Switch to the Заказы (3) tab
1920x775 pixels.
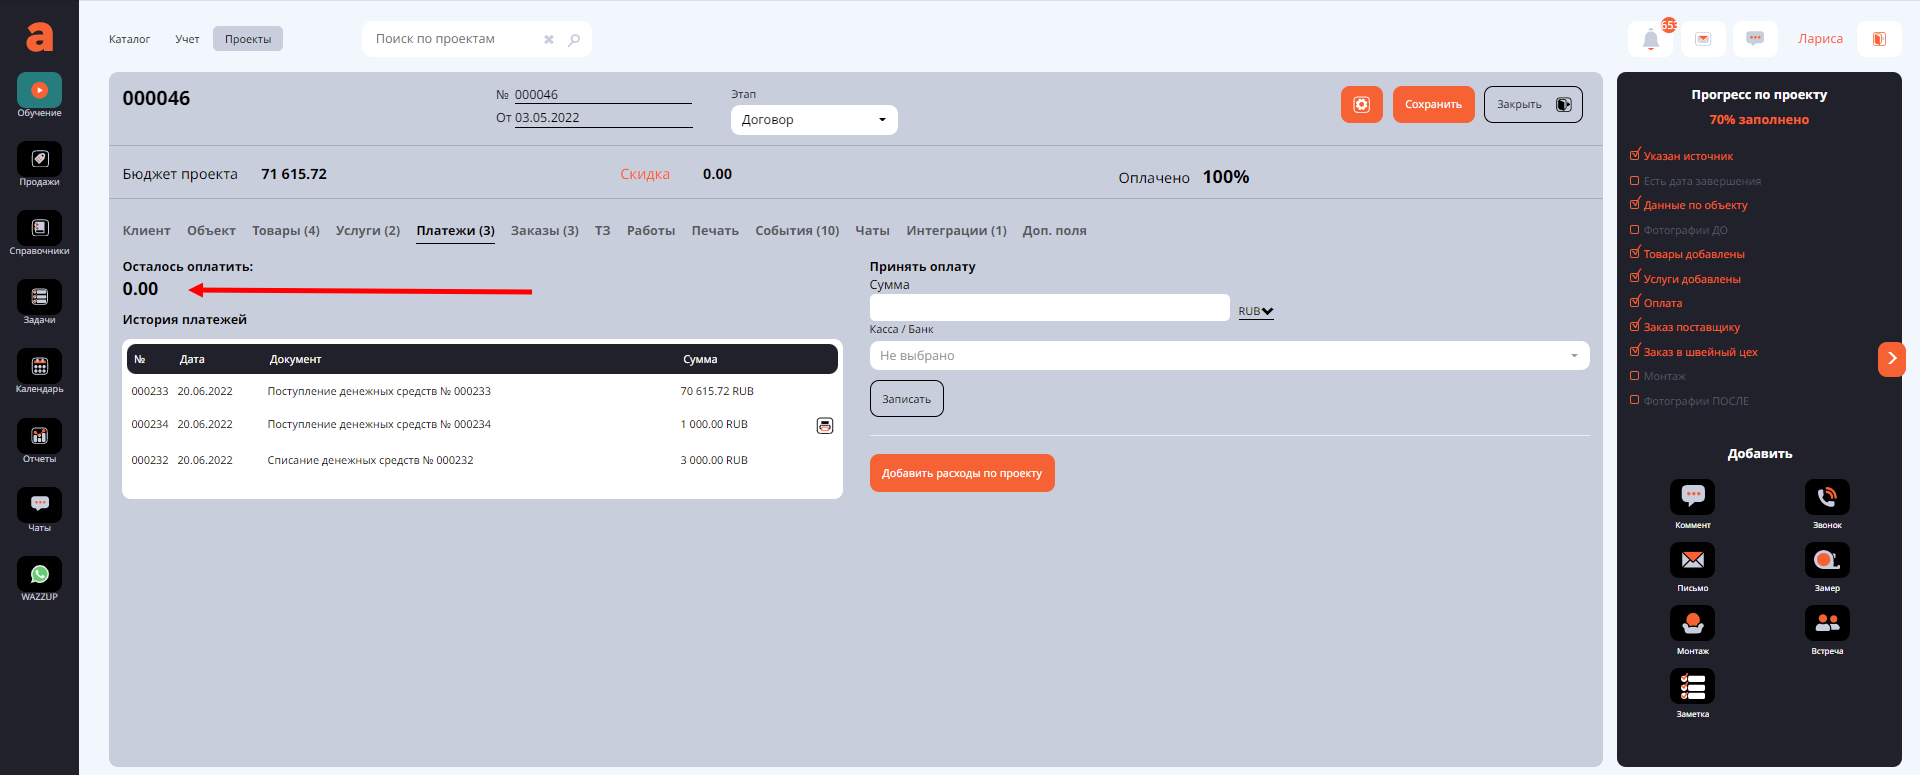click(x=544, y=231)
